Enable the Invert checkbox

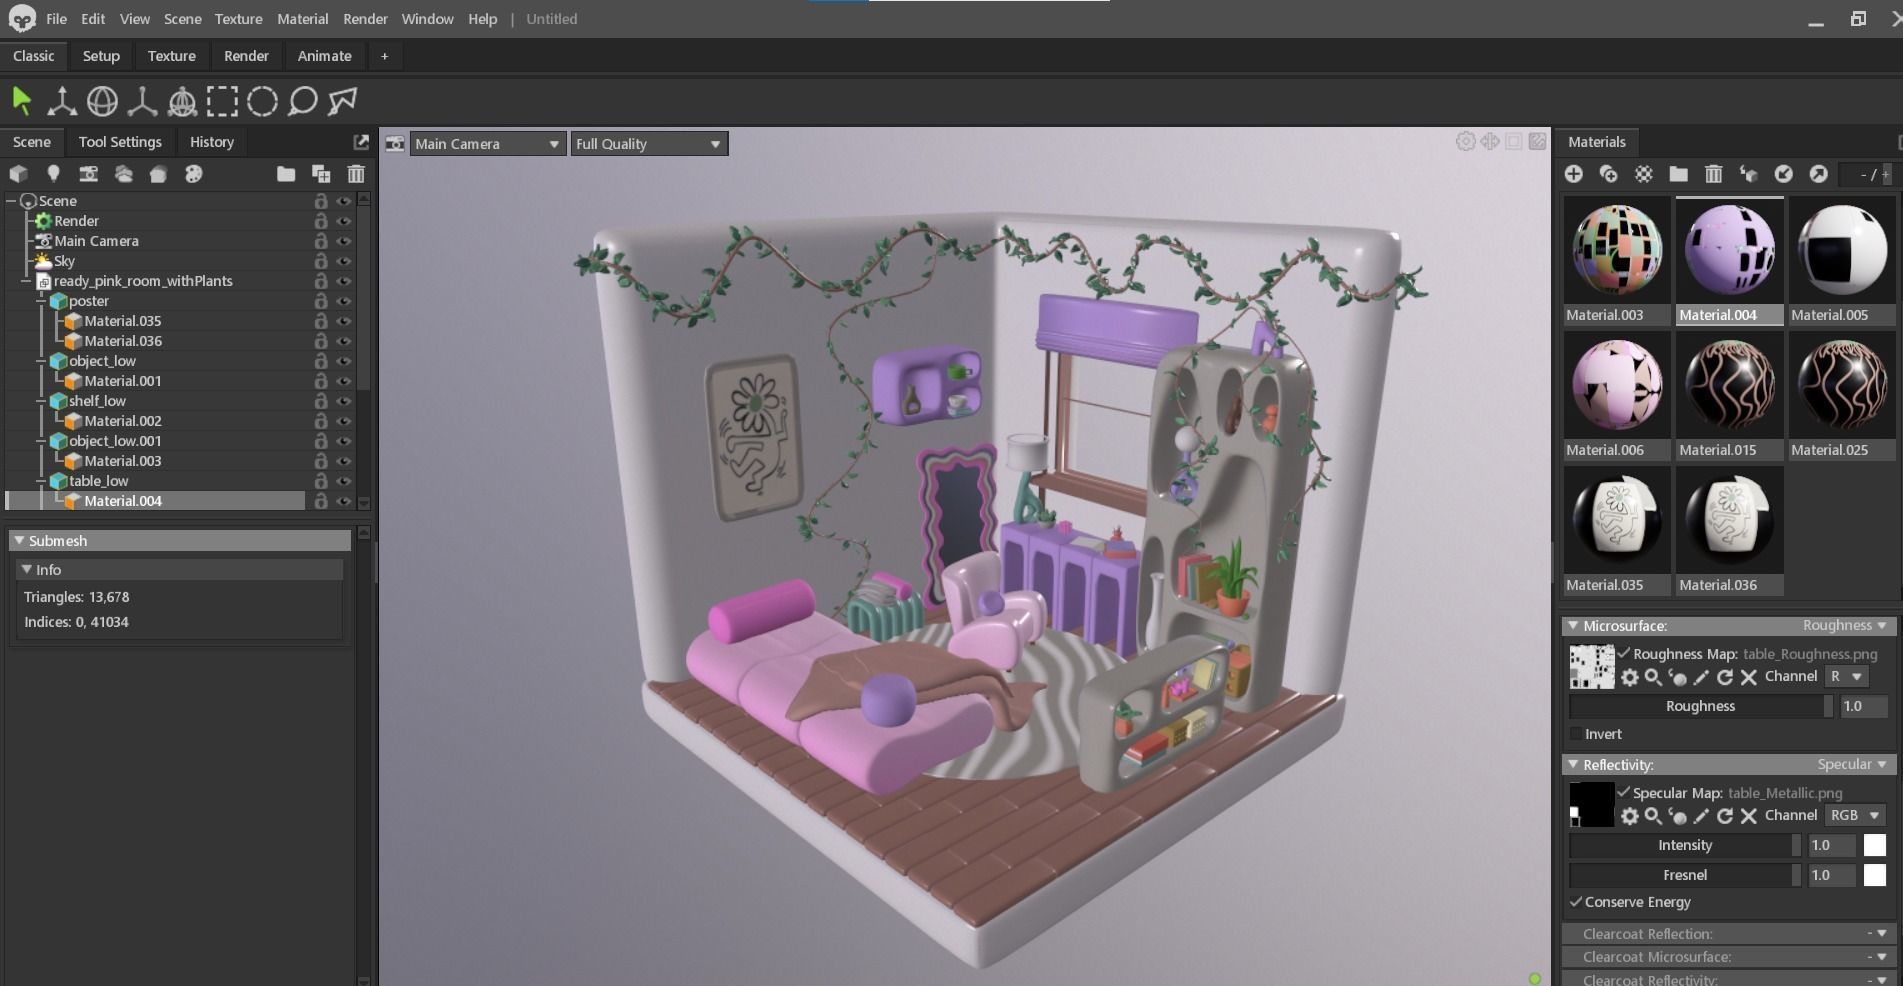point(1577,734)
